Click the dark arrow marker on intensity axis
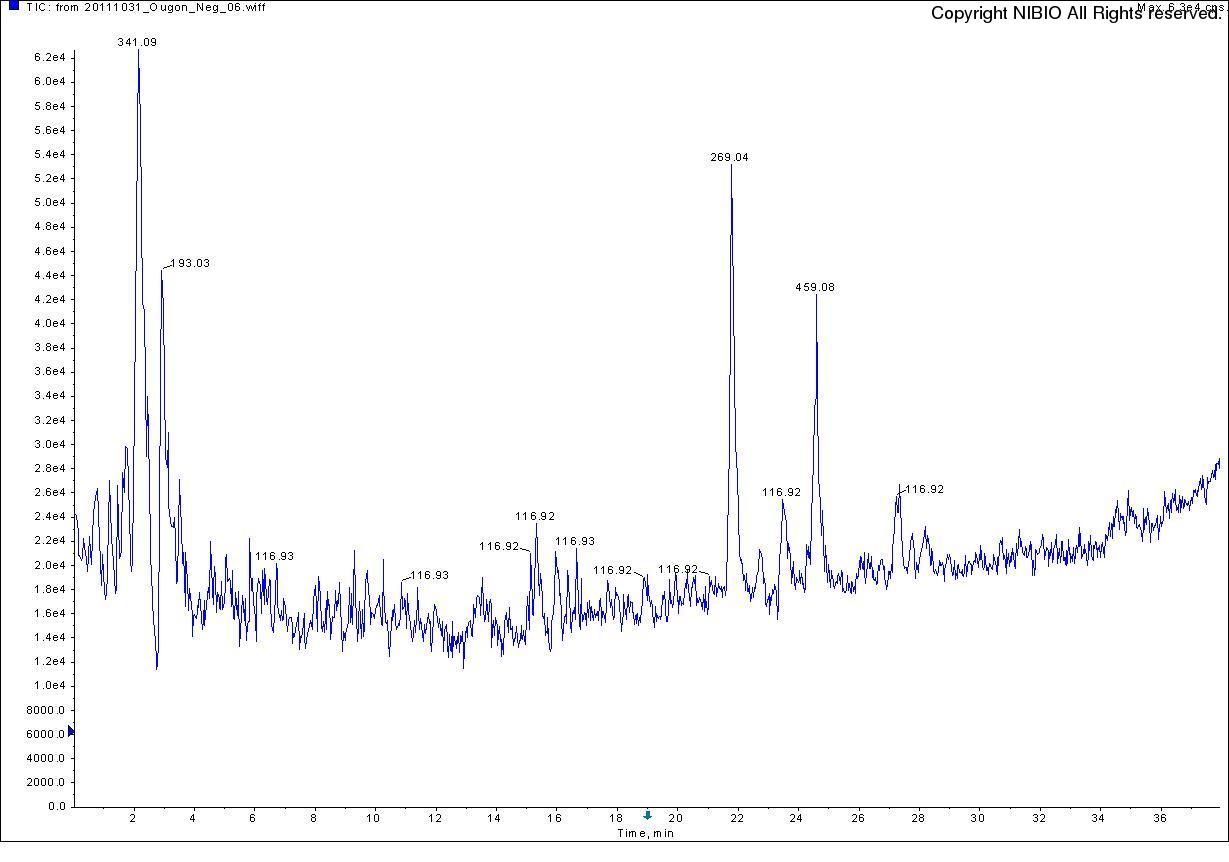Viewport: 1229px width, 862px height. coord(70,732)
